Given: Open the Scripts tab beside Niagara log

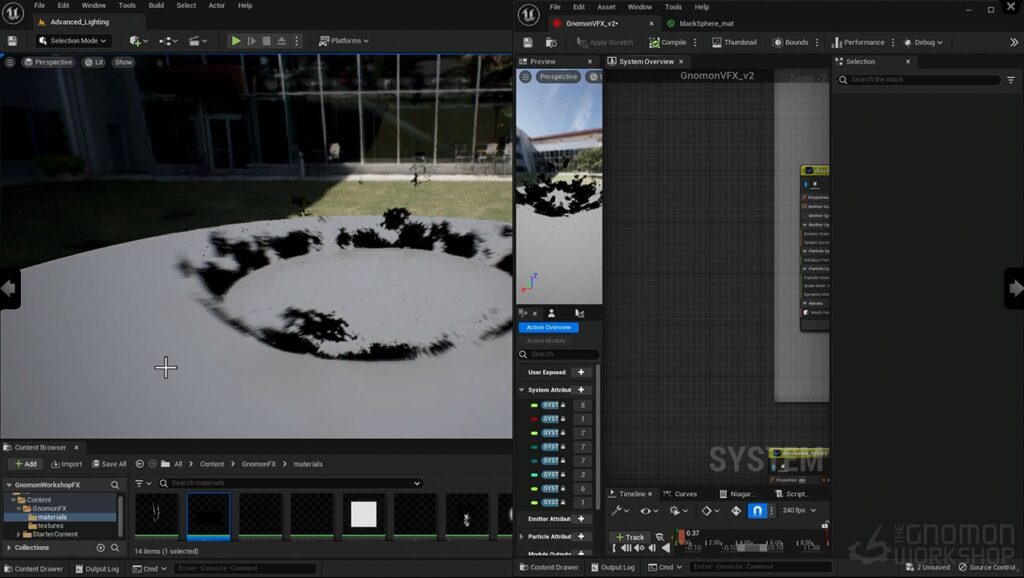Looking at the screenshot, I should (792, 494).
